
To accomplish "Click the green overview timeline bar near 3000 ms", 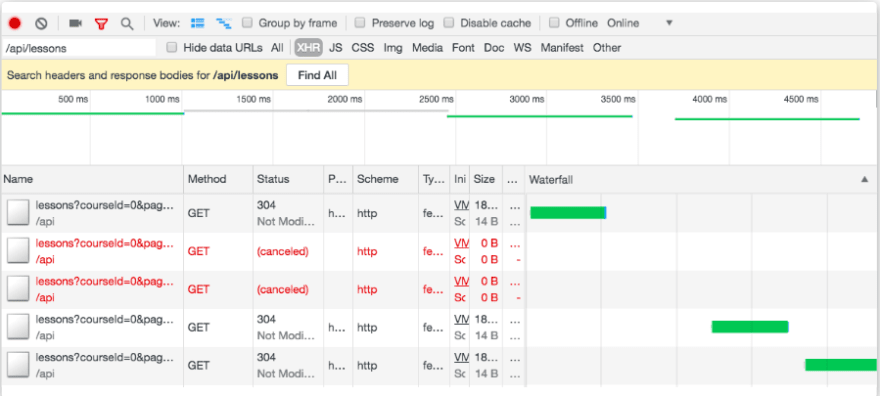I will 539,116.
